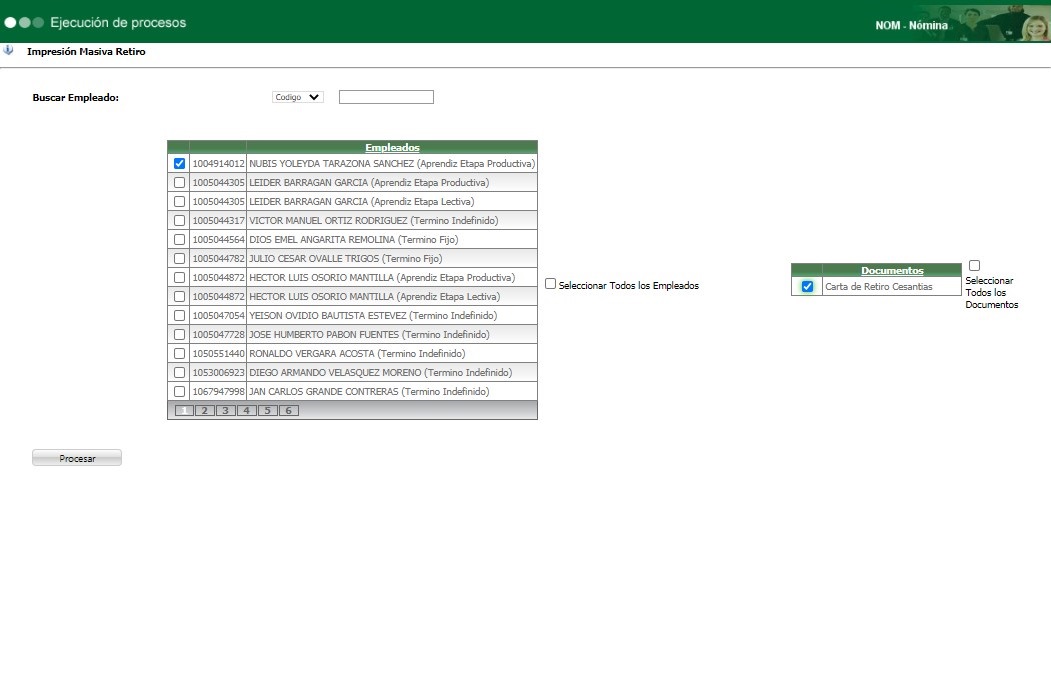1051x677 pixels.
Task: Click employee code 1005047728
Action: tap(219, 334)
